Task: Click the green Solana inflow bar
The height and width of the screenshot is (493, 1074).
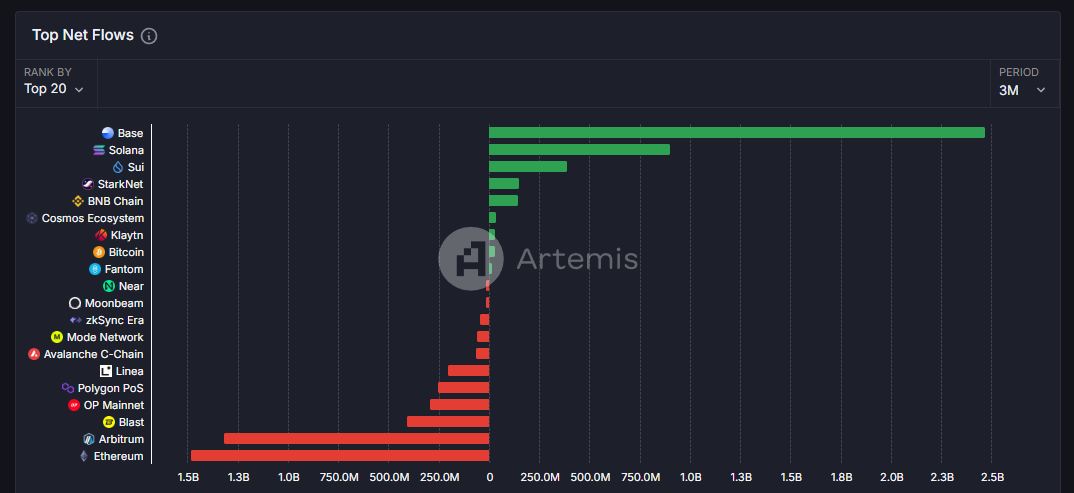Action: point(579,150)
